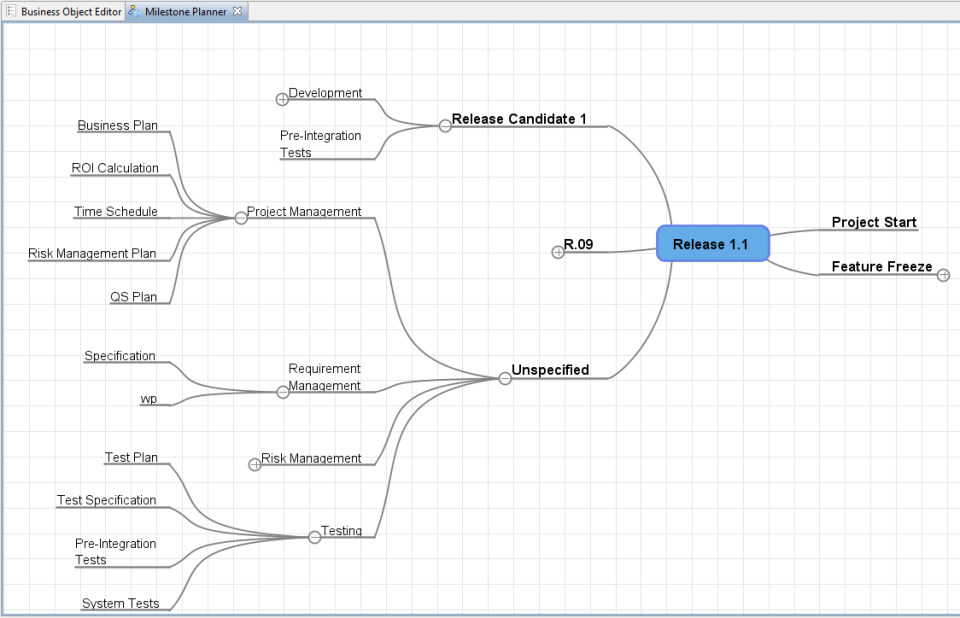Collapse the Testing branch
This screenshot has width=960, height=618.
315,537
